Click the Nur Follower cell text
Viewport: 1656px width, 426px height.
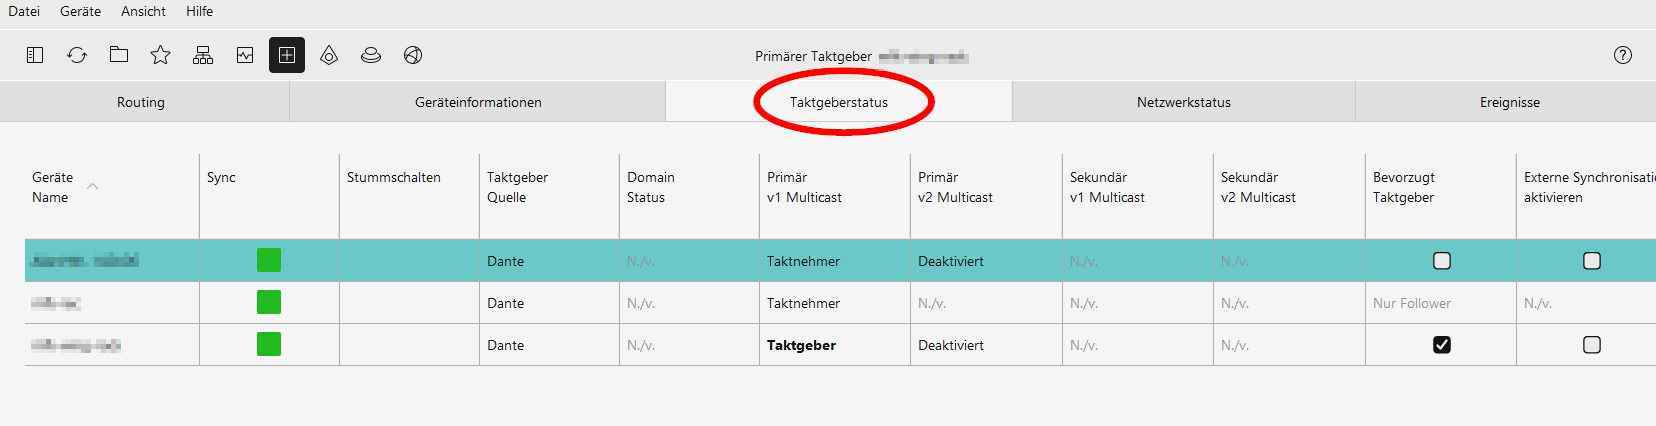tap(1411, 303)
